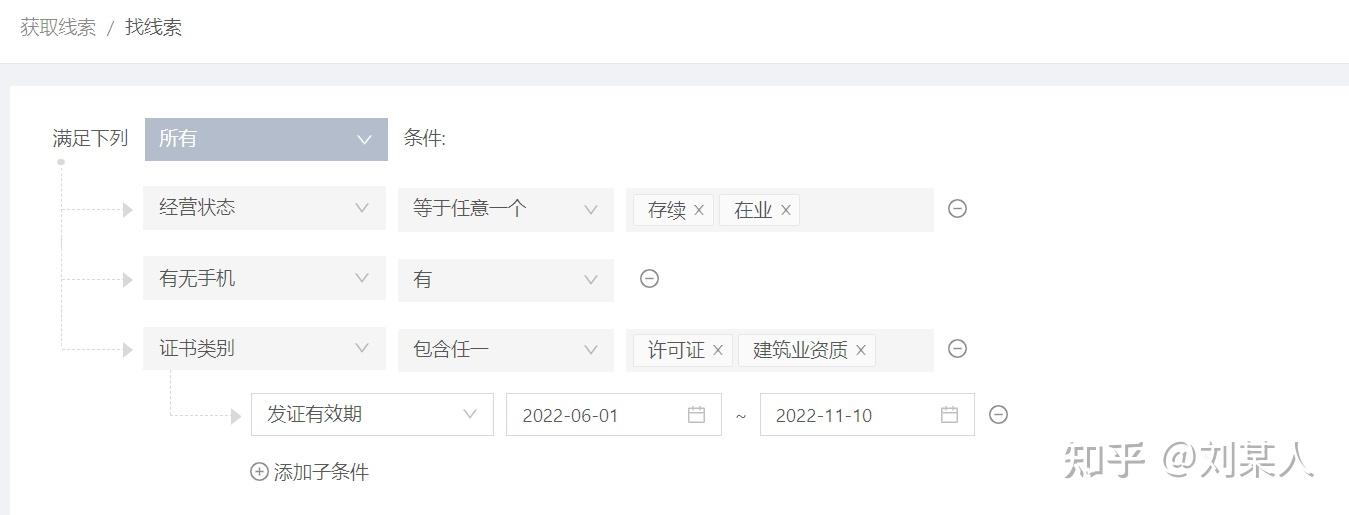Delete the 经营状态 condition row
Screen dimensions: 1349x515
coord(957,209)
